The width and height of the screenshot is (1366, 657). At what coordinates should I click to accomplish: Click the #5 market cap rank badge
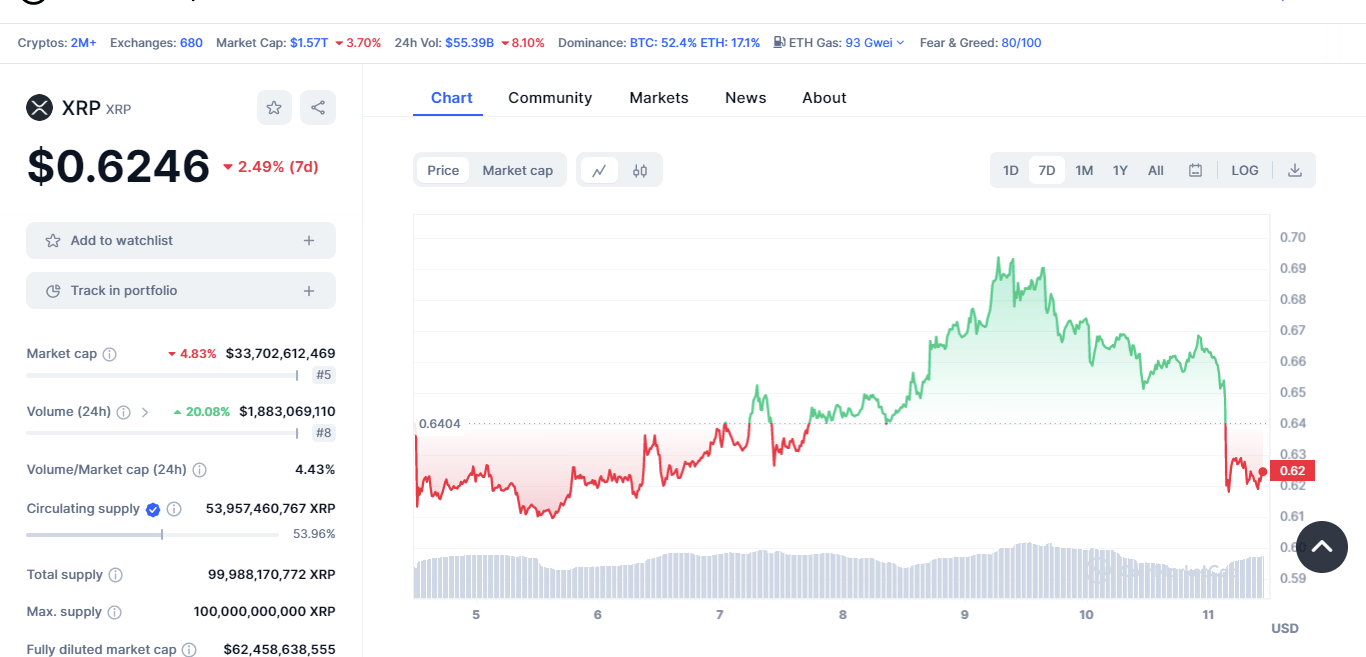[323, 375]
